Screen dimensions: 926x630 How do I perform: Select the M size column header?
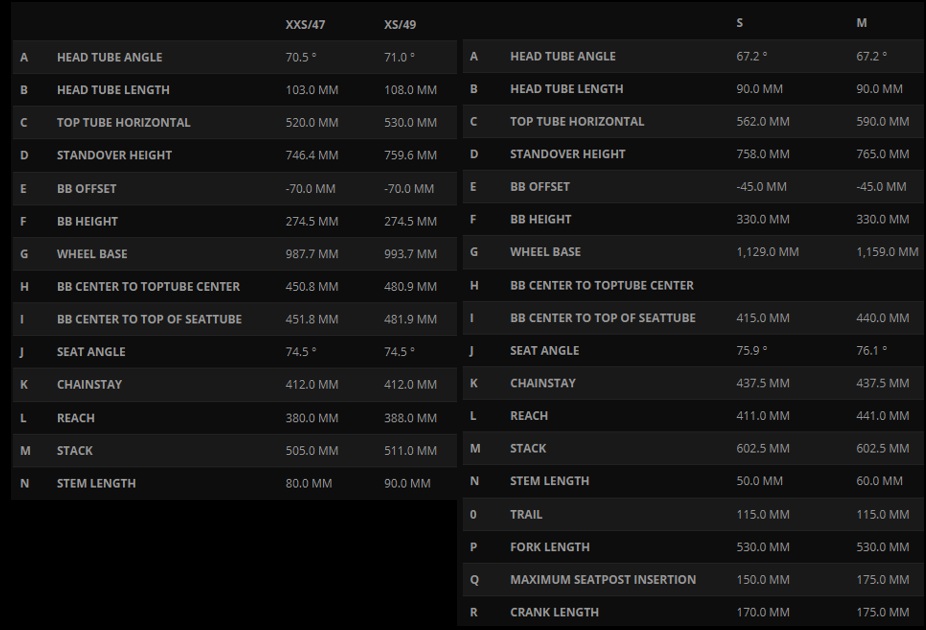[862, 23]
